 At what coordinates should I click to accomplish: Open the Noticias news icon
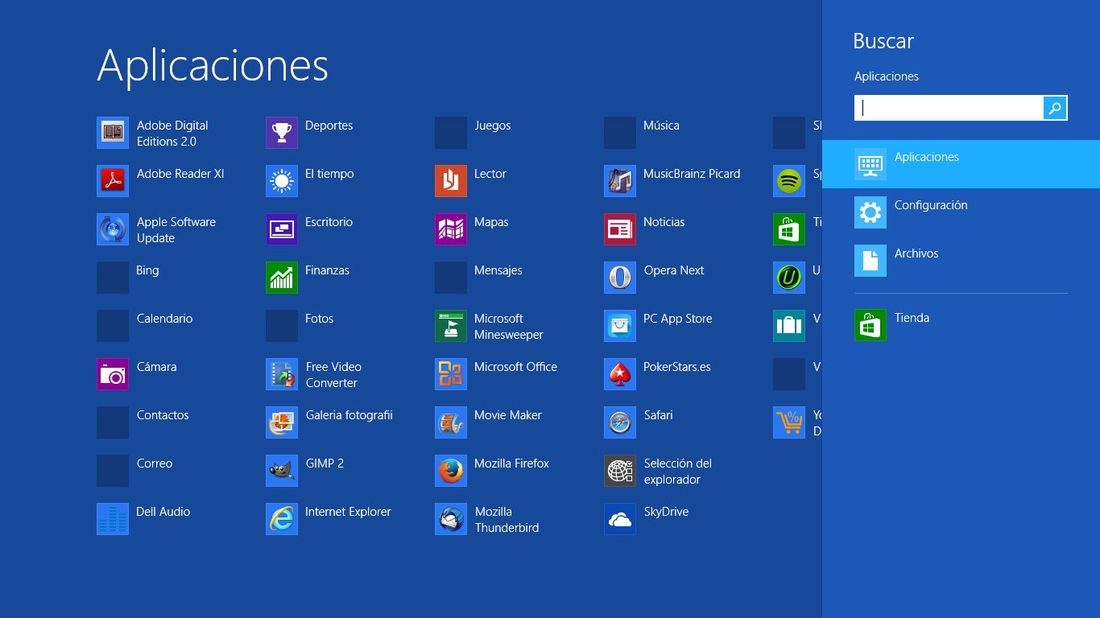click(619, 229)
